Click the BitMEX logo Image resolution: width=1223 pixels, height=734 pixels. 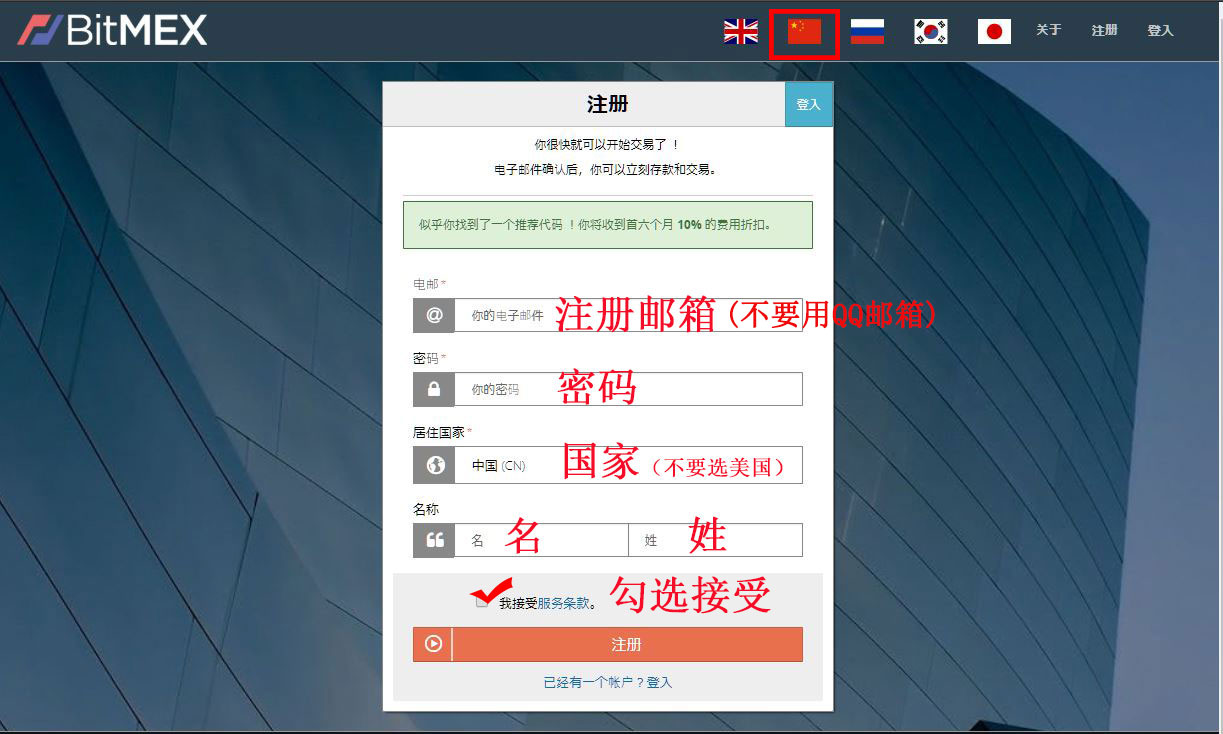(x=112, y=30)
